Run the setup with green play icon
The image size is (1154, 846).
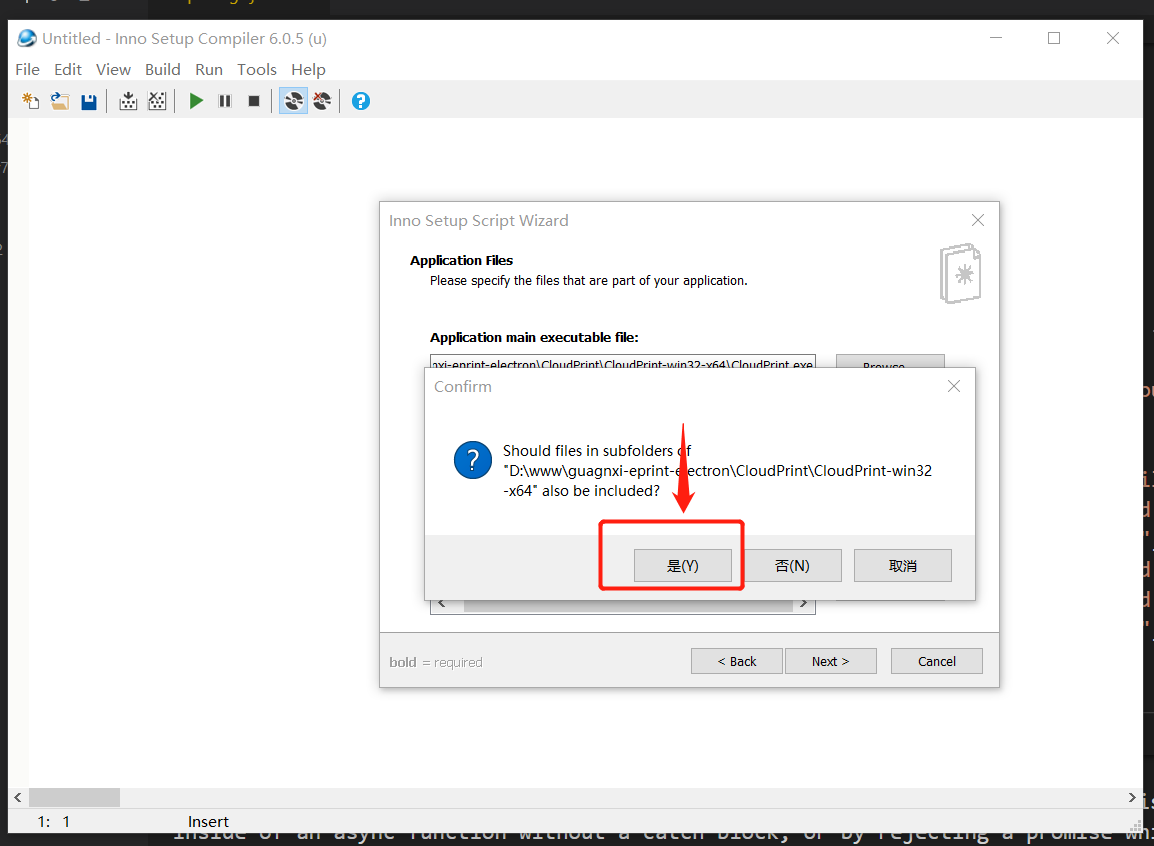tap(196, 102)
